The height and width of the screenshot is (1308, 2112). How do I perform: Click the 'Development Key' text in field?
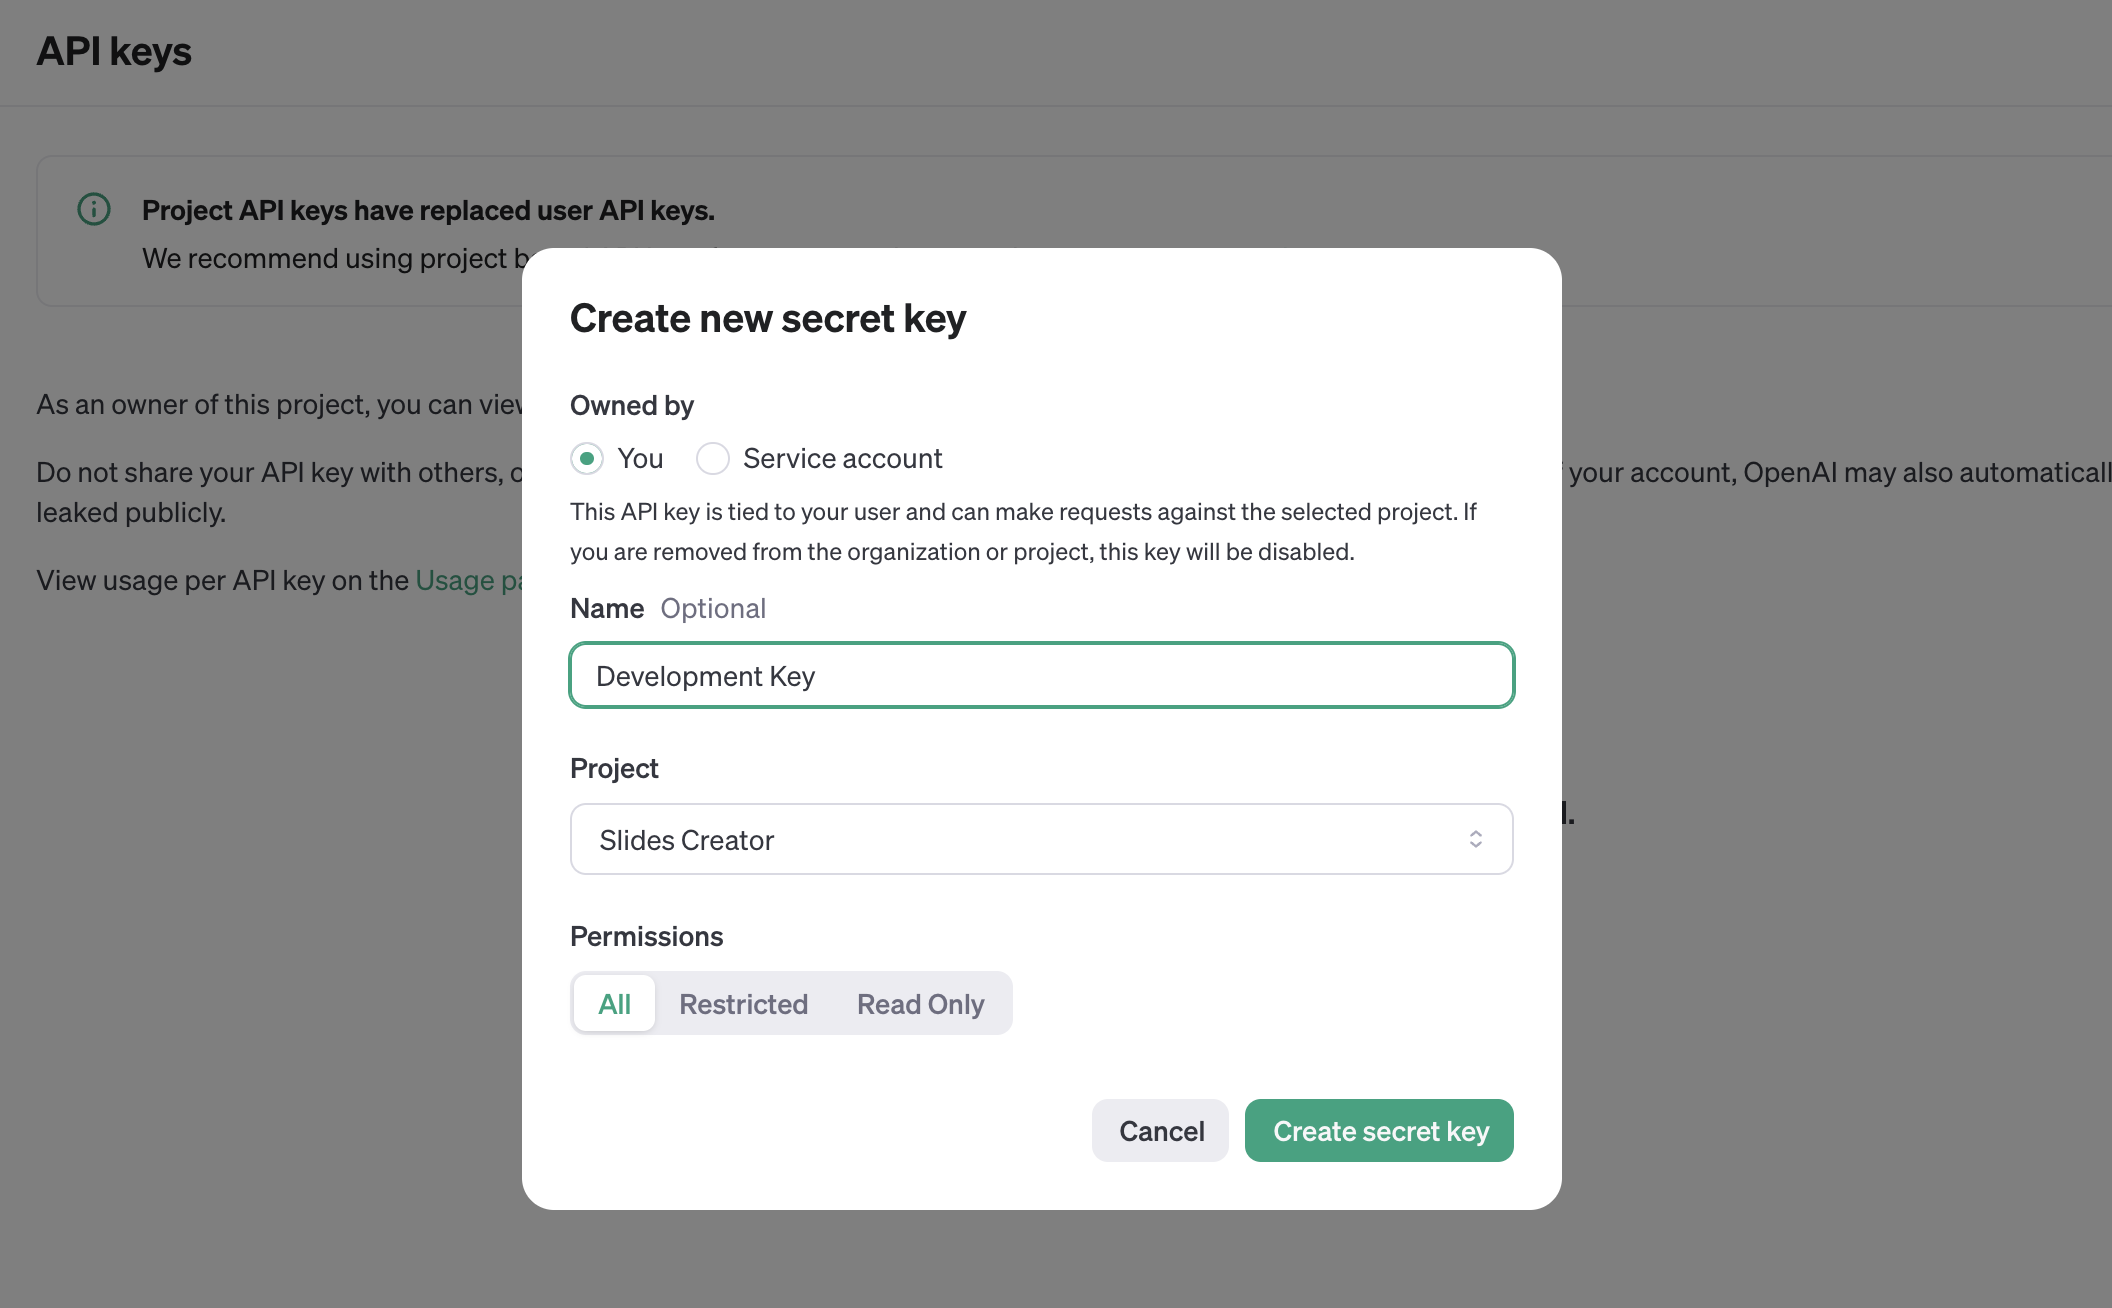click(x=705, y=677)
